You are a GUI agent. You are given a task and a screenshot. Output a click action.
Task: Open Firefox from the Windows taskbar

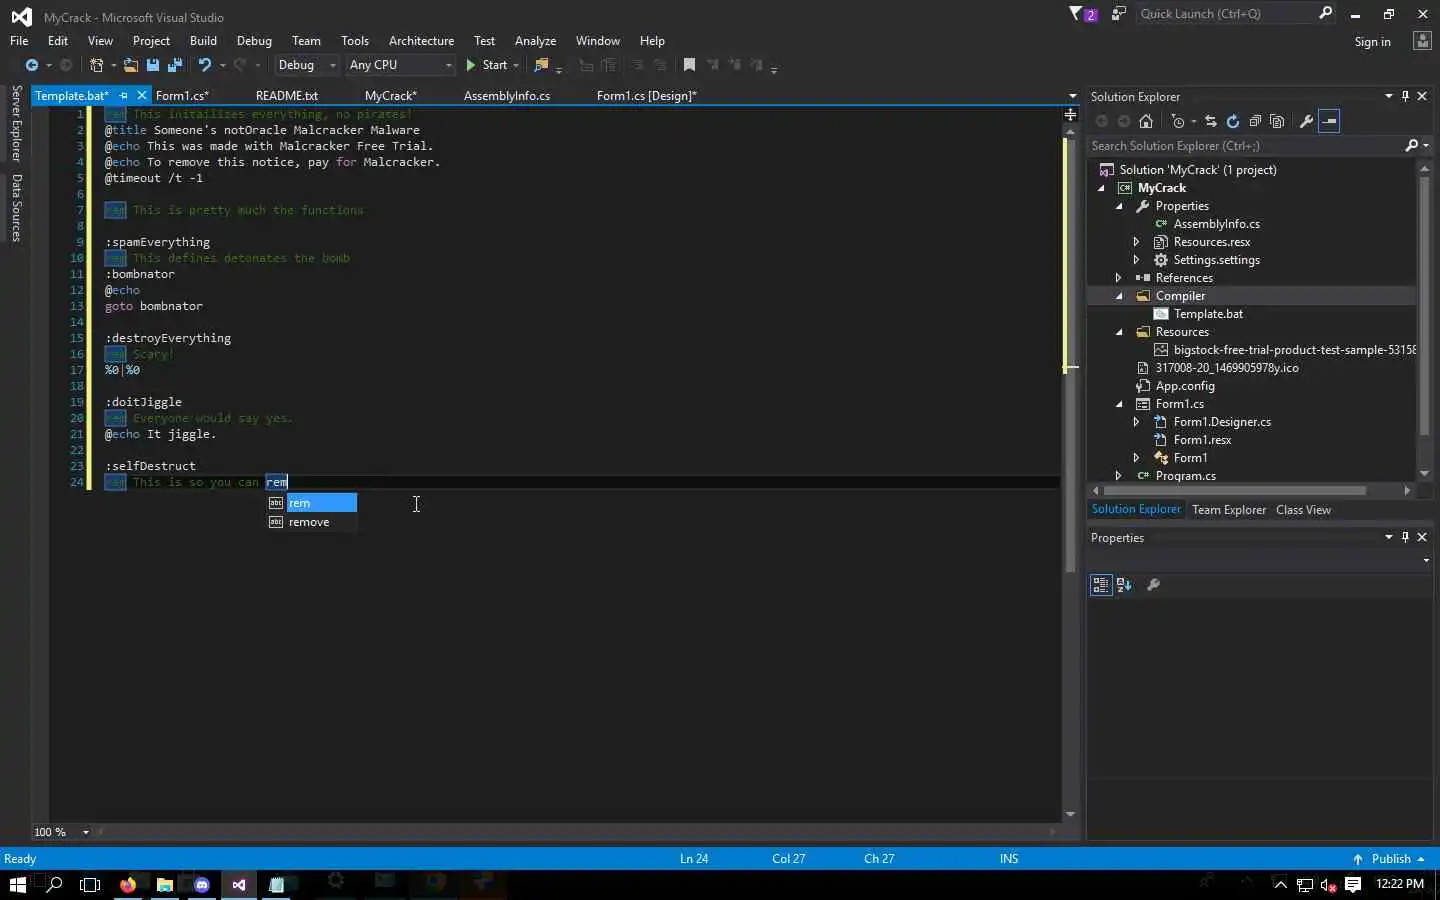(x=128, y=885)
